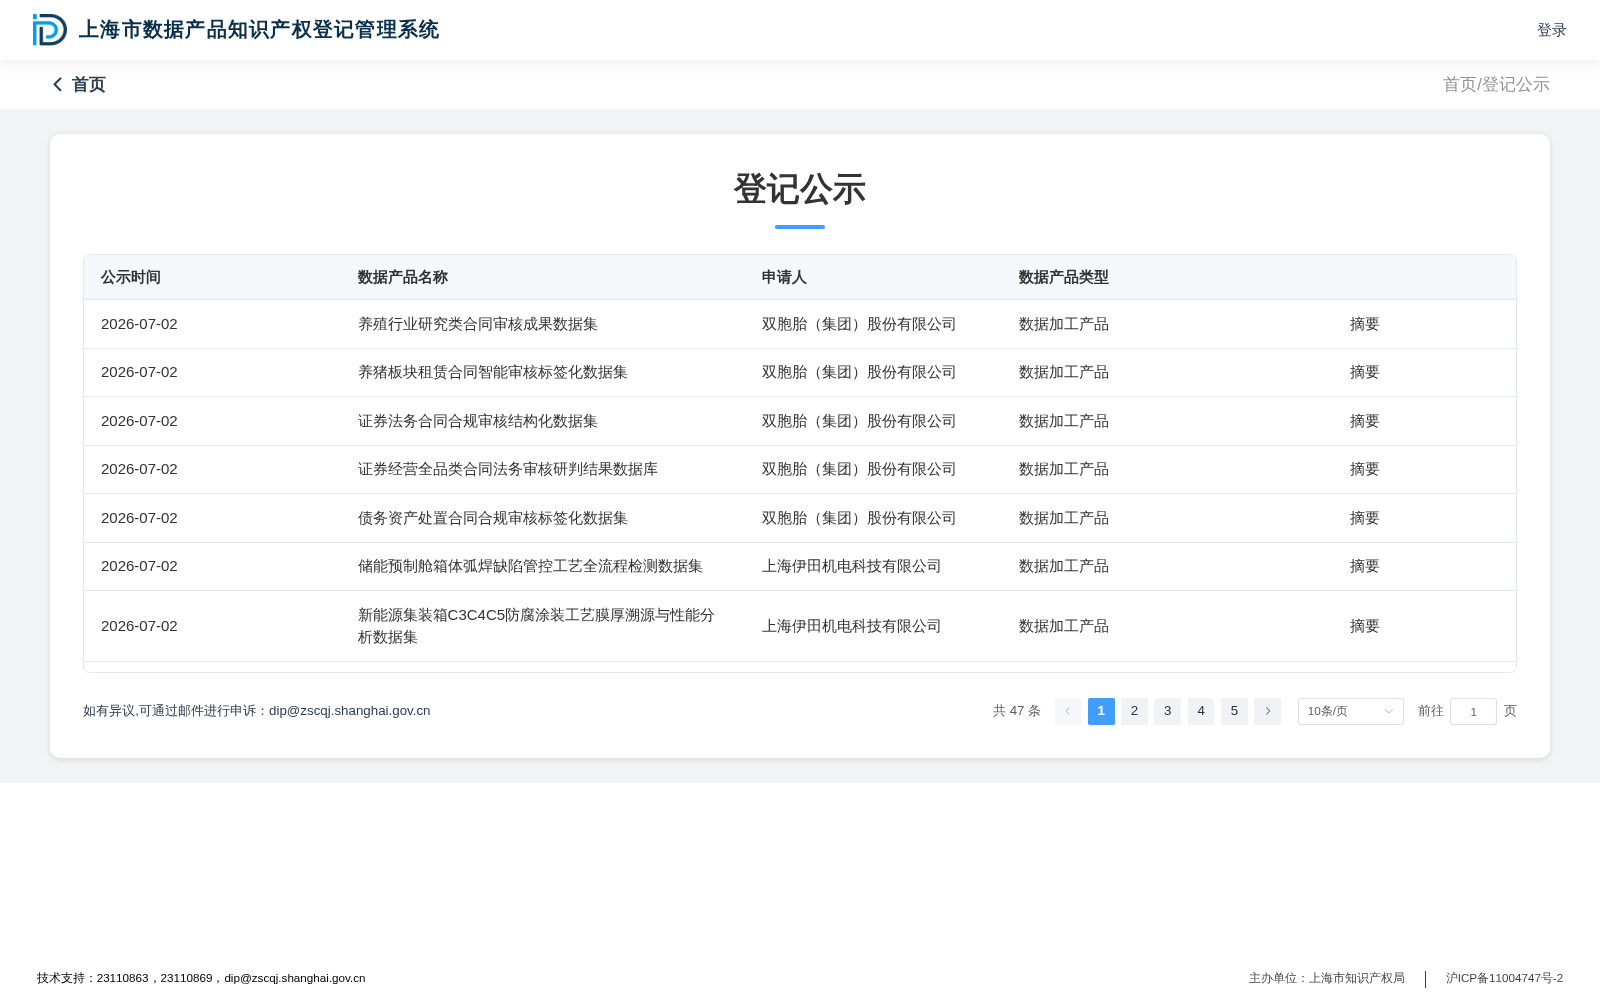Click 沪ICP备11004747号-2 footer link
1600x1000 pixels.
tap(1504, 978)
